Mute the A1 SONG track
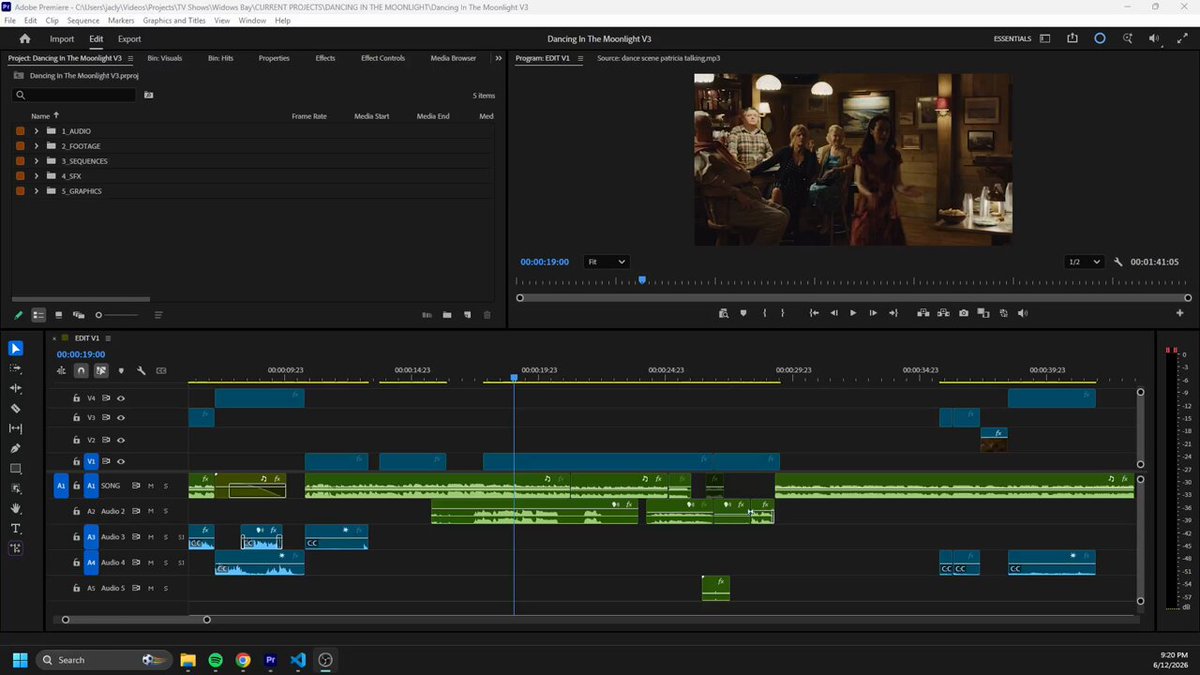The width and height of the screenshot is (1200, 675). (151, 486)
